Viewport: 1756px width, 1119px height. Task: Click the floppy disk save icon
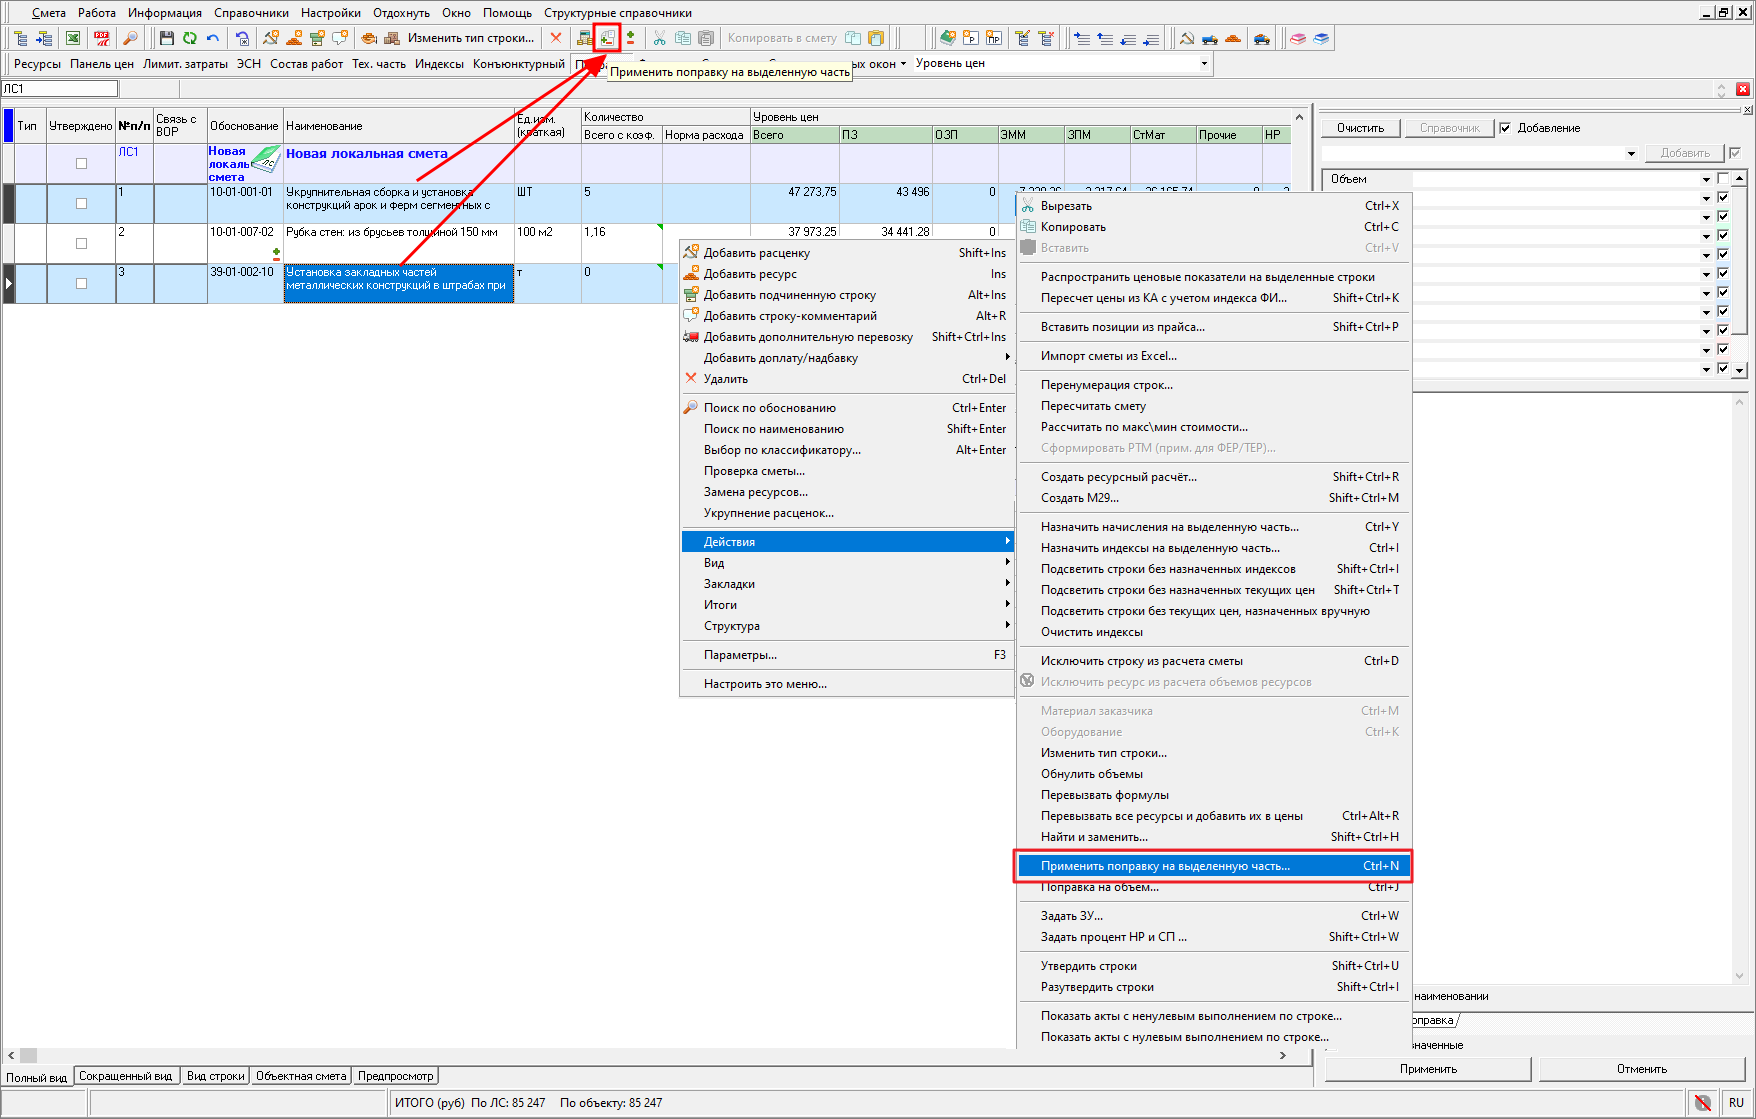(x=166, y=38)
